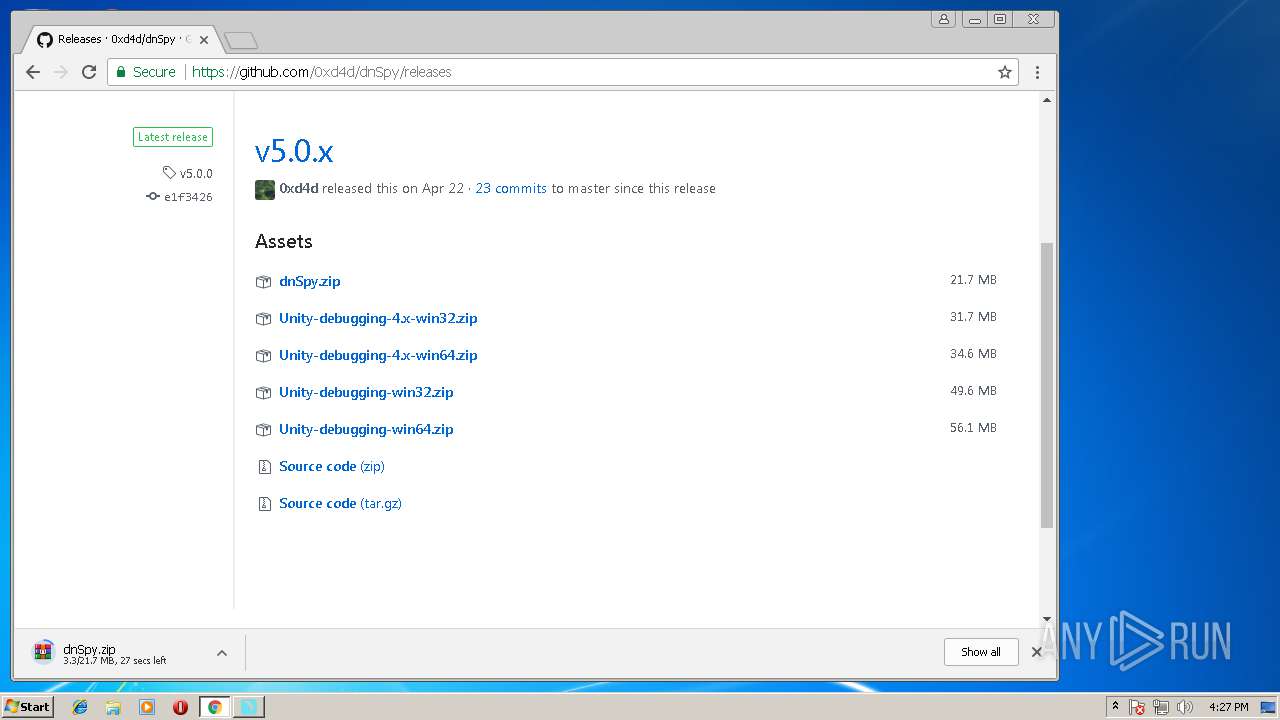
Task: Reload the GitHub releases page
Action: 89,72
